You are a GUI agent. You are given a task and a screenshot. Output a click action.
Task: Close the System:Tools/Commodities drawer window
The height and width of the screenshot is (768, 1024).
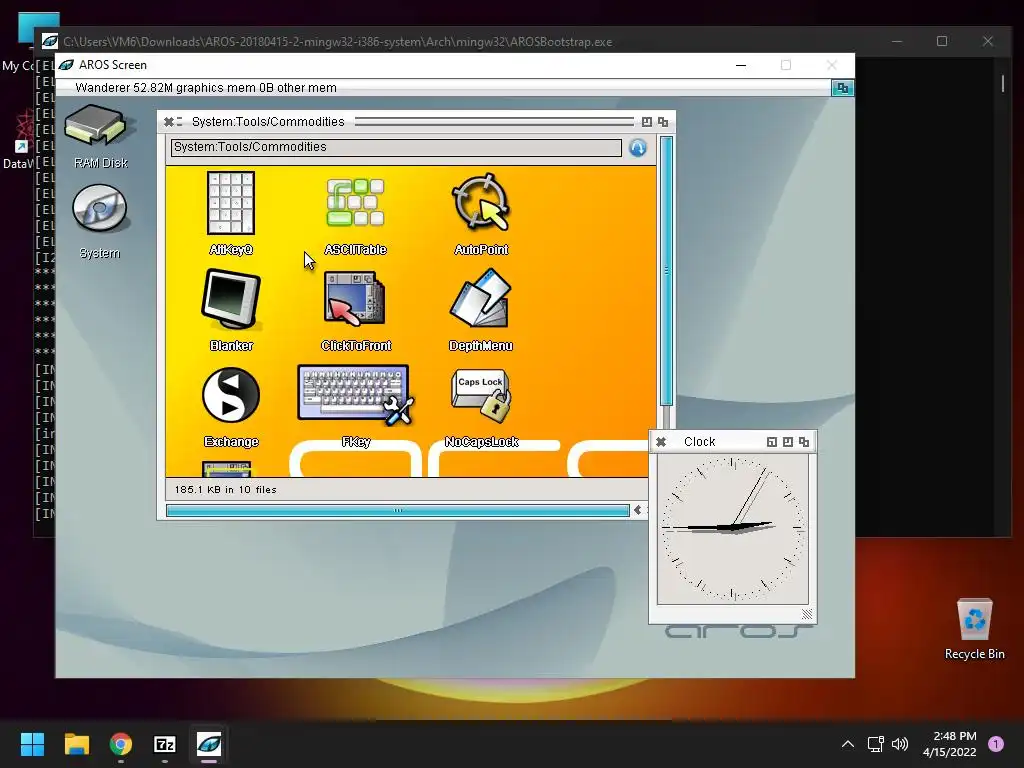coord(168,121)
